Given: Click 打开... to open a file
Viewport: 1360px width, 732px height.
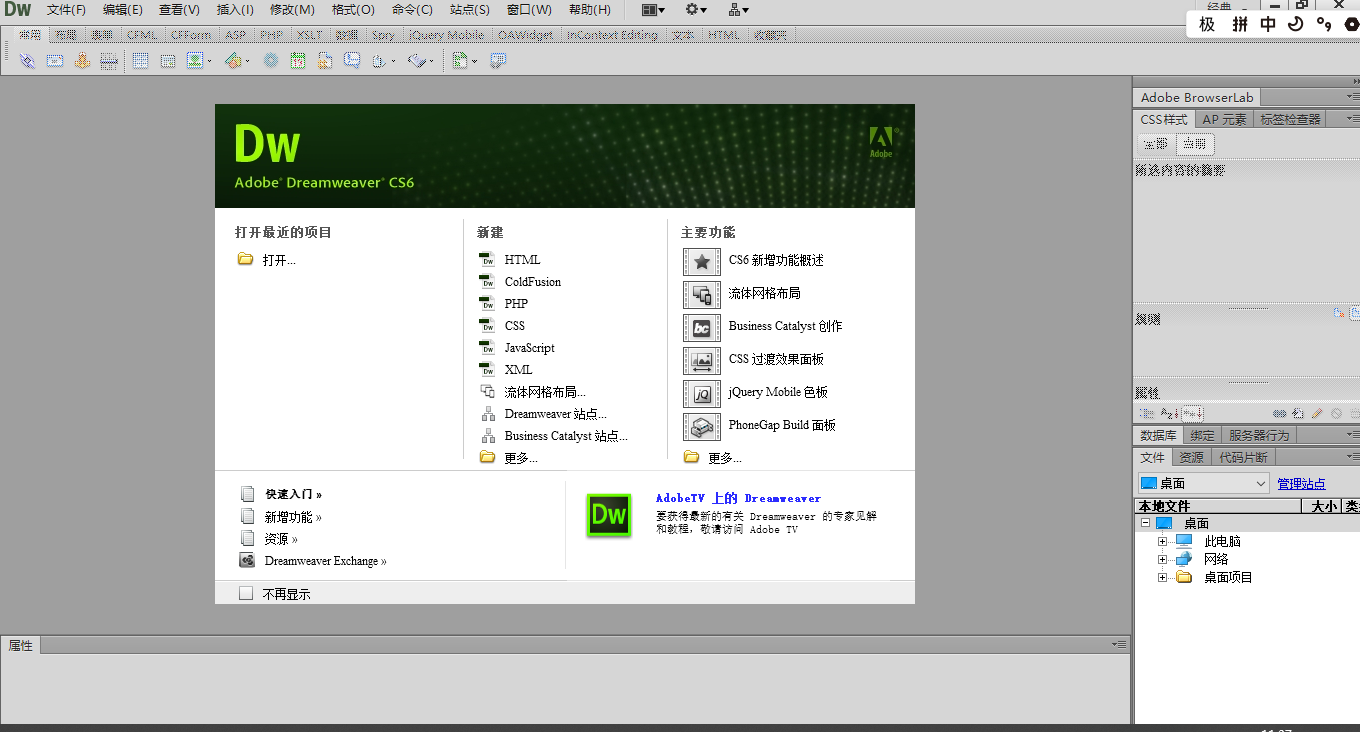Looking at the screenshot, I should tap(279, 260).
